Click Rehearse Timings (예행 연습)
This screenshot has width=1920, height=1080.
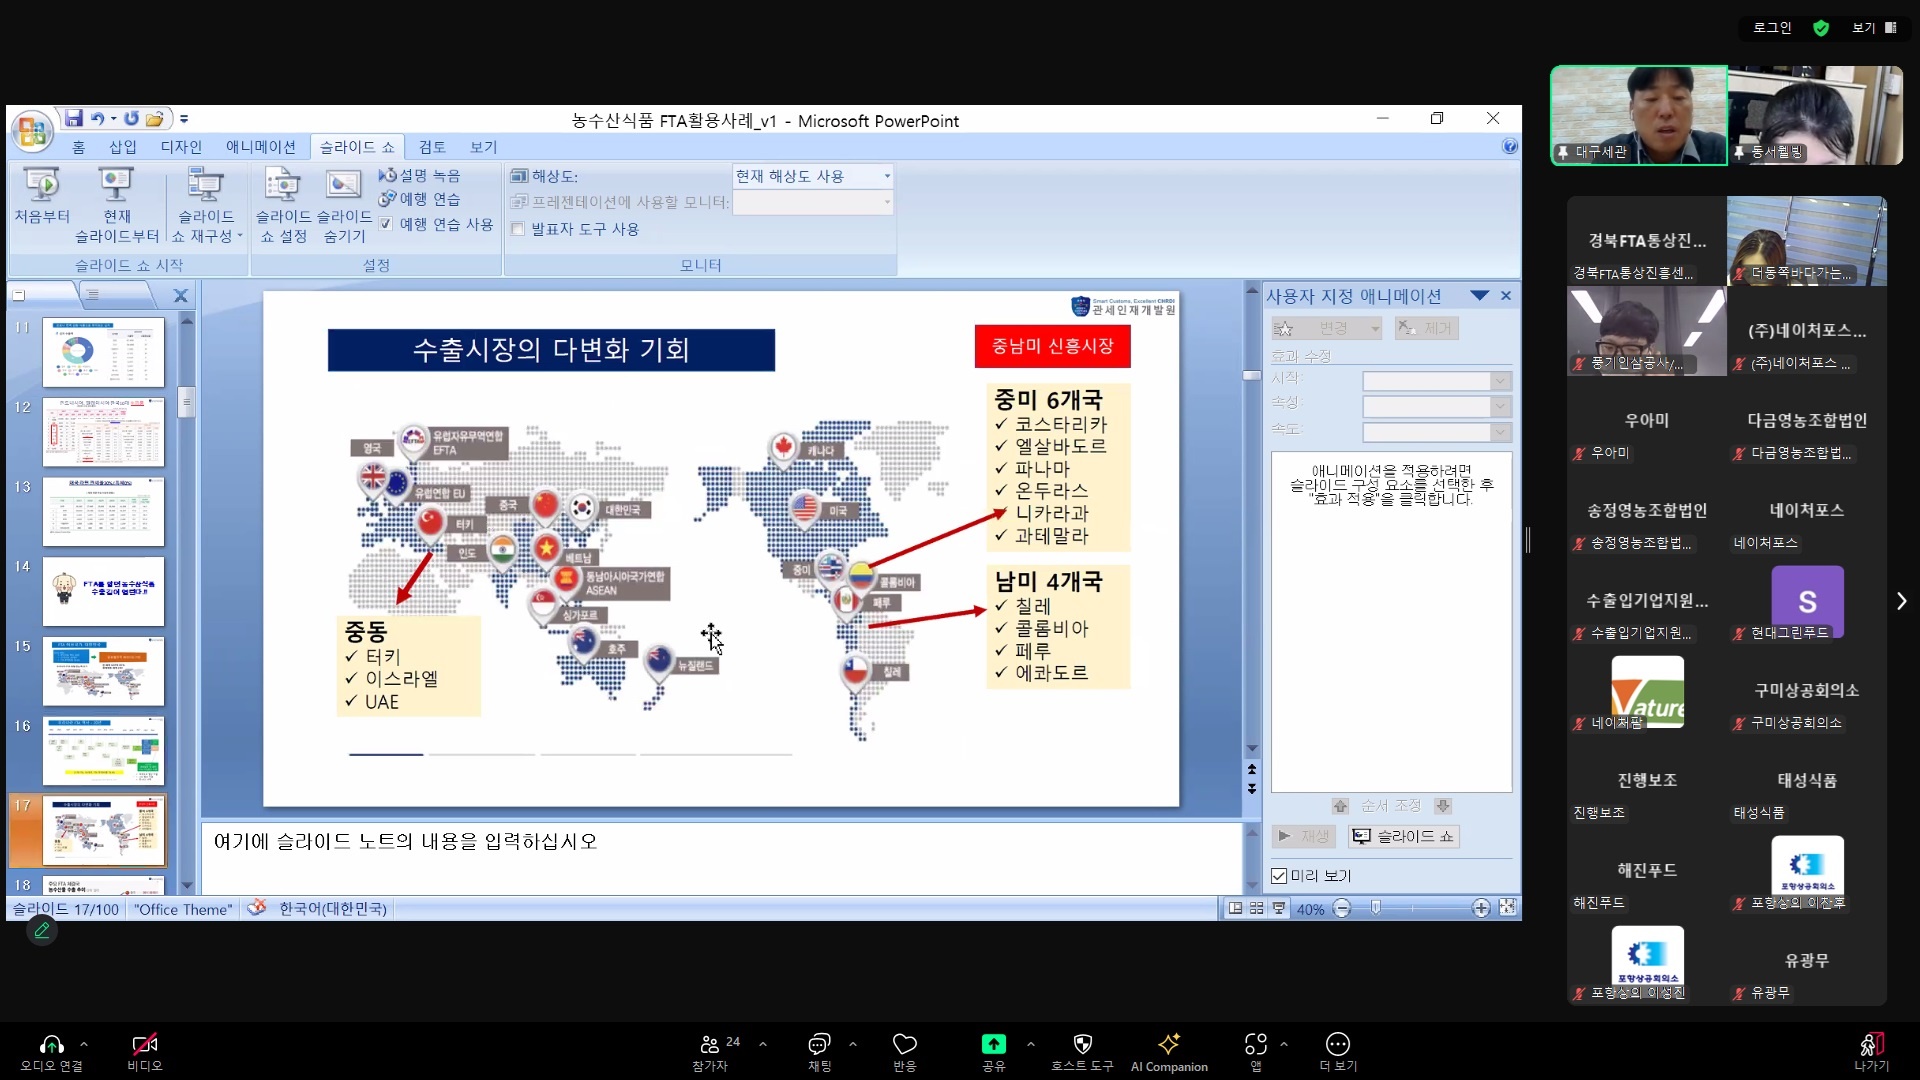click(420, 199)
